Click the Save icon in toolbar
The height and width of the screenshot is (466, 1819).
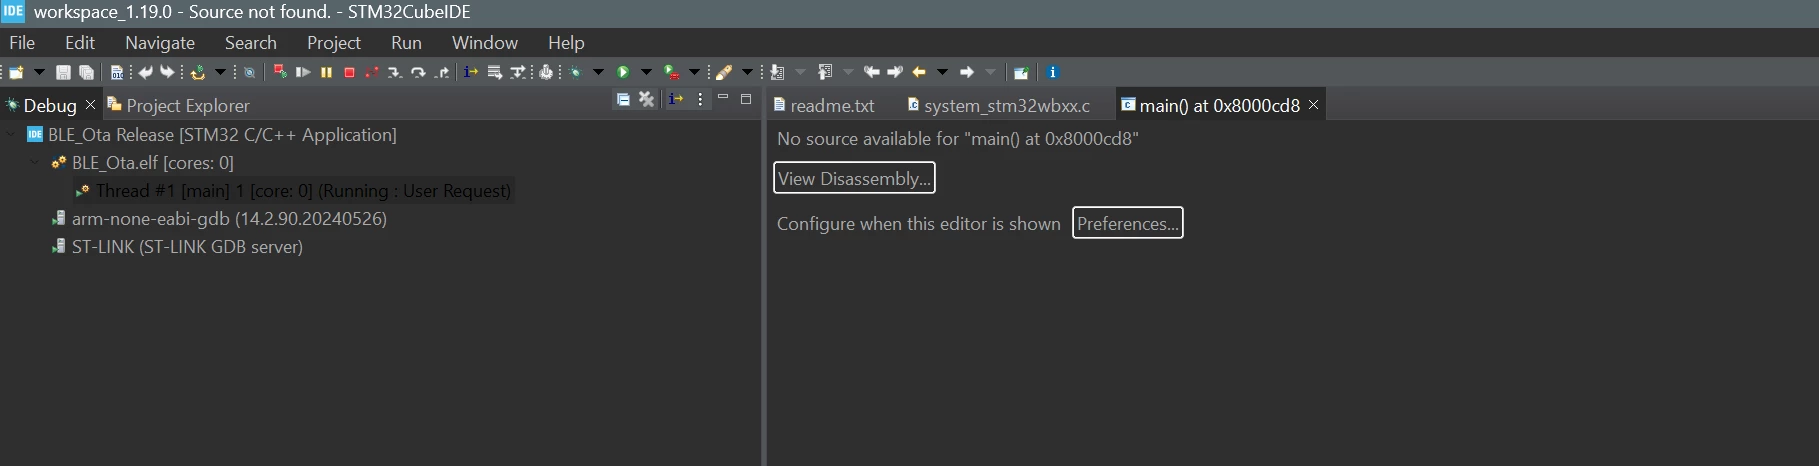[63, 72]
